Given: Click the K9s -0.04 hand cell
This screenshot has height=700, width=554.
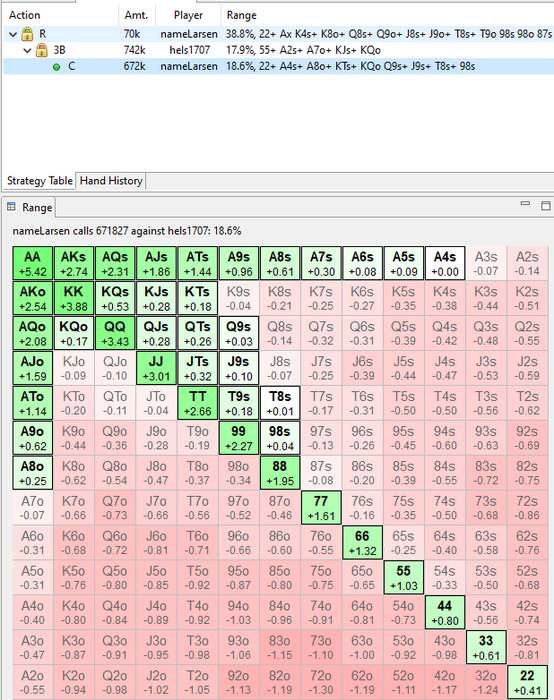Looking at the screenshot, I should pyautogui.click(x=238, y=298).
